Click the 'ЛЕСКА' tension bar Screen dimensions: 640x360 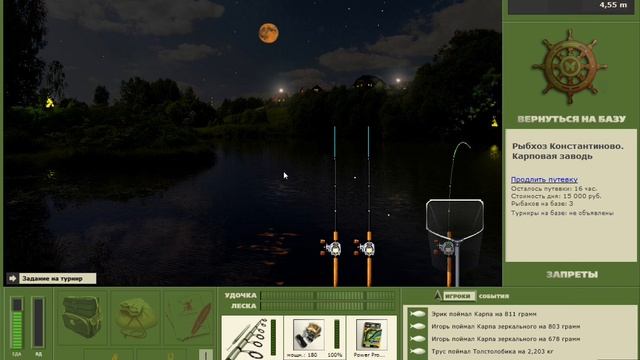[328, 306]
